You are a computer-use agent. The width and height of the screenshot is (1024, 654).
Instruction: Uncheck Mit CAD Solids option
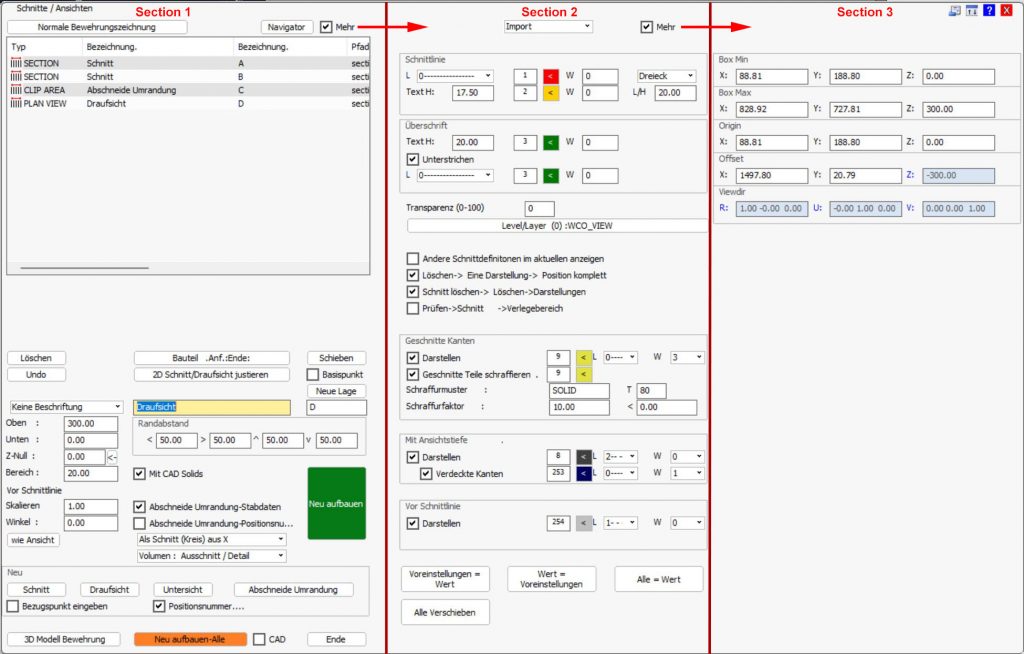click(140, 474)
